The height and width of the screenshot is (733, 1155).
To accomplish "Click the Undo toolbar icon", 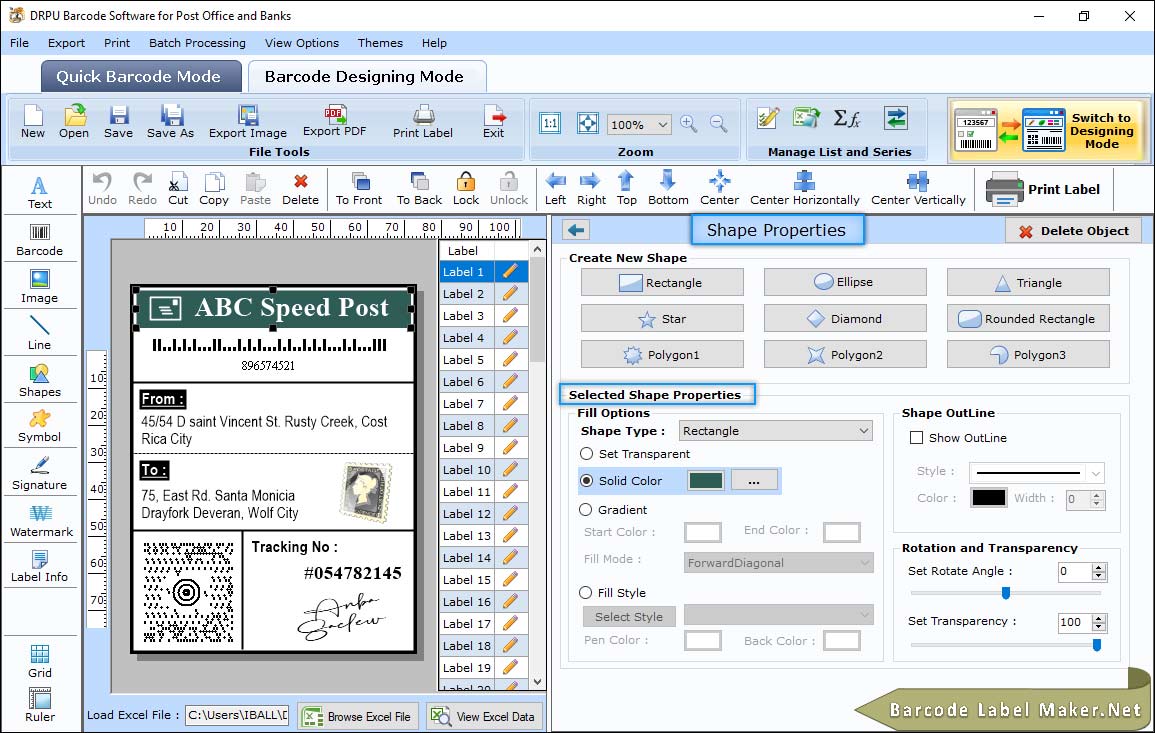I will coord(102,189).
